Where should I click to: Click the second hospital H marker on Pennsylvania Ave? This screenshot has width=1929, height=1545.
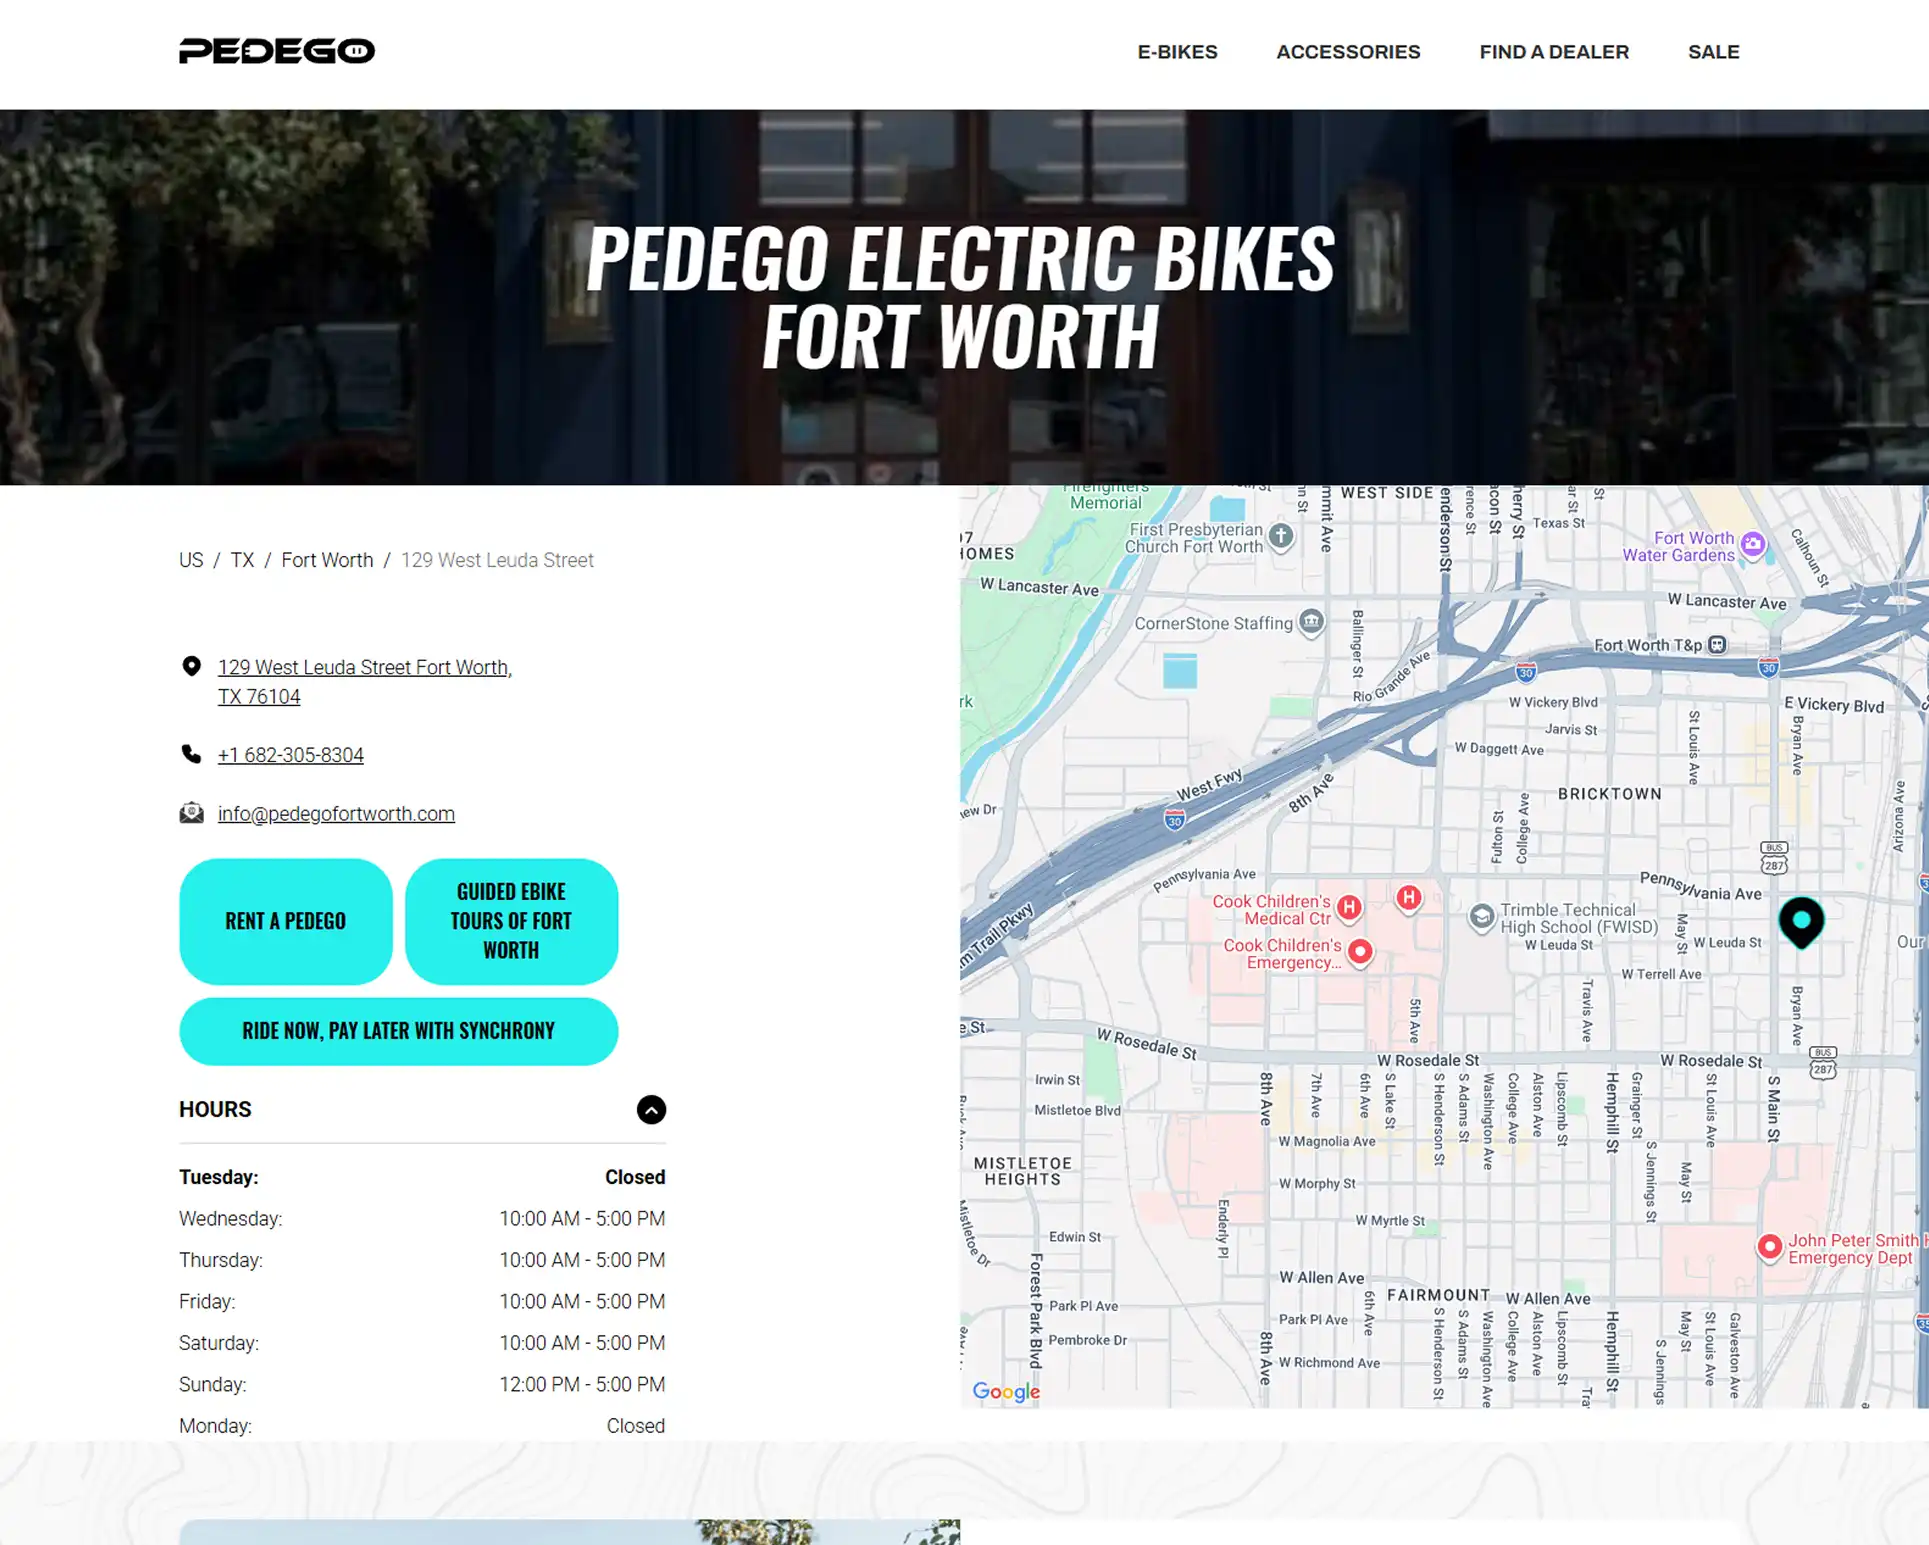[1409, 898]
